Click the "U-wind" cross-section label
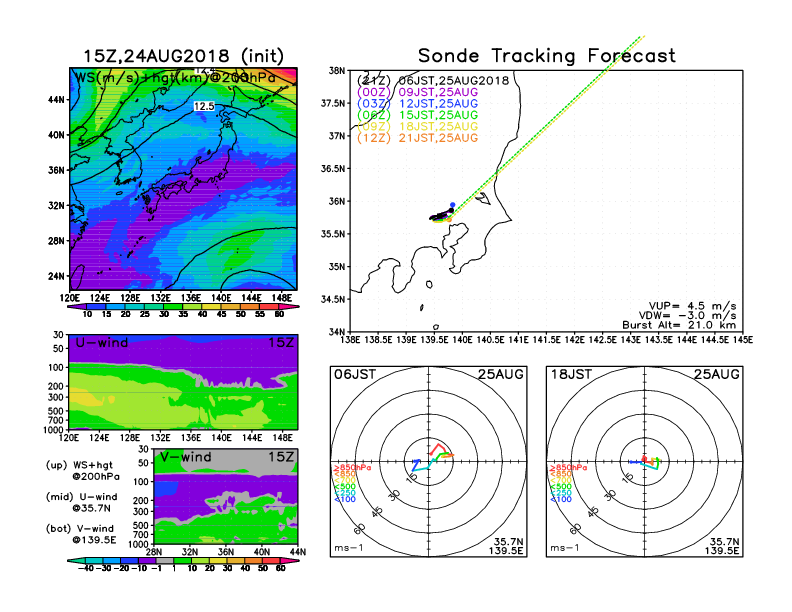Viewport: 792px width, 612px height. [x=102, y=343]
